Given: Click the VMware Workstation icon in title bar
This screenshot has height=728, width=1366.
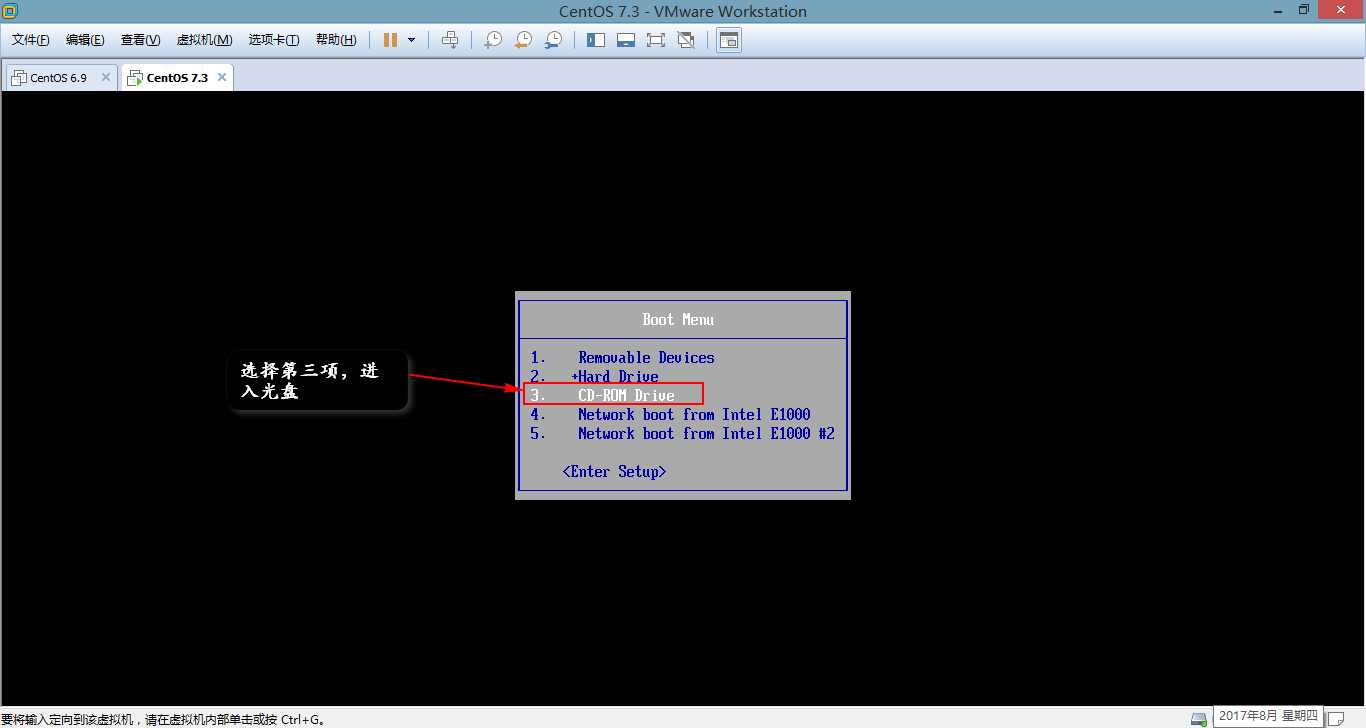Looking at the screenshot, I should pos(11,11).
